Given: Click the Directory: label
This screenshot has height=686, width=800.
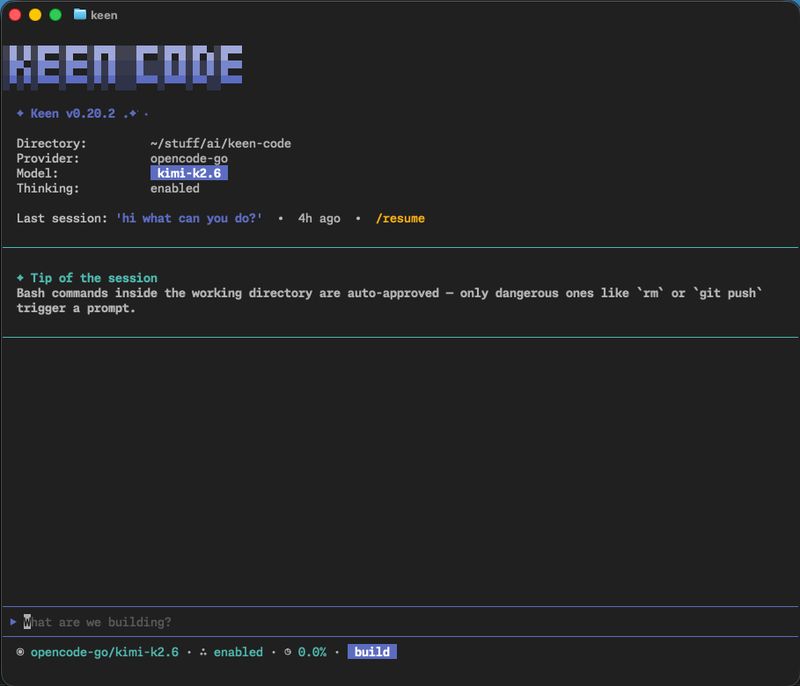Looking at the screenshot, I should 52,143.
